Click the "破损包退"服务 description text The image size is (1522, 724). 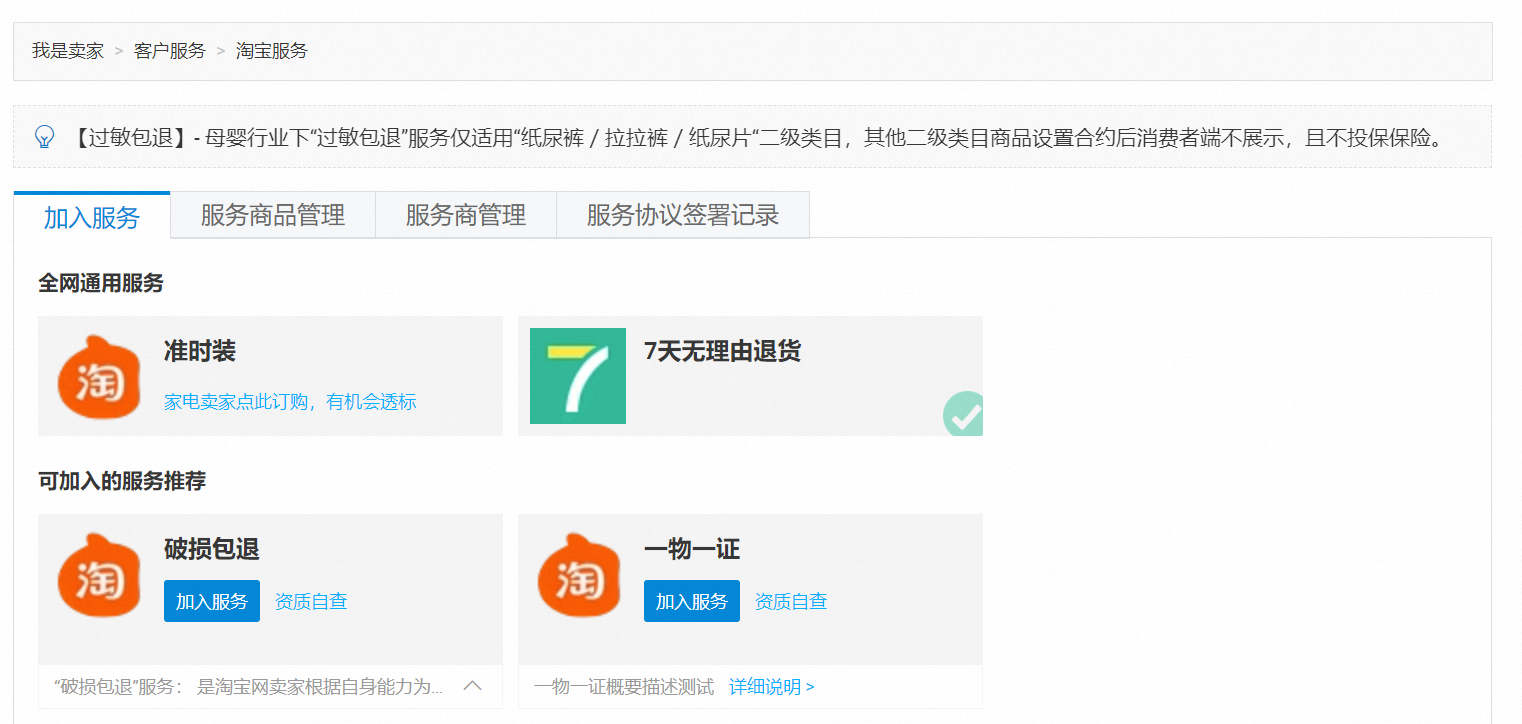(248, 687)
